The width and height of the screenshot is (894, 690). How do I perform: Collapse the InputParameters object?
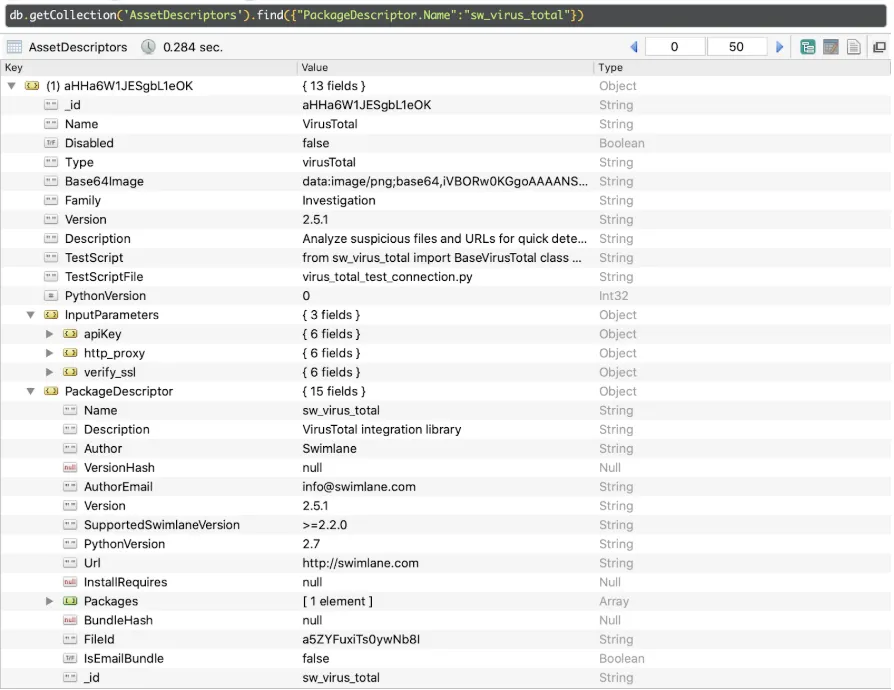click(x=31, y=315)
